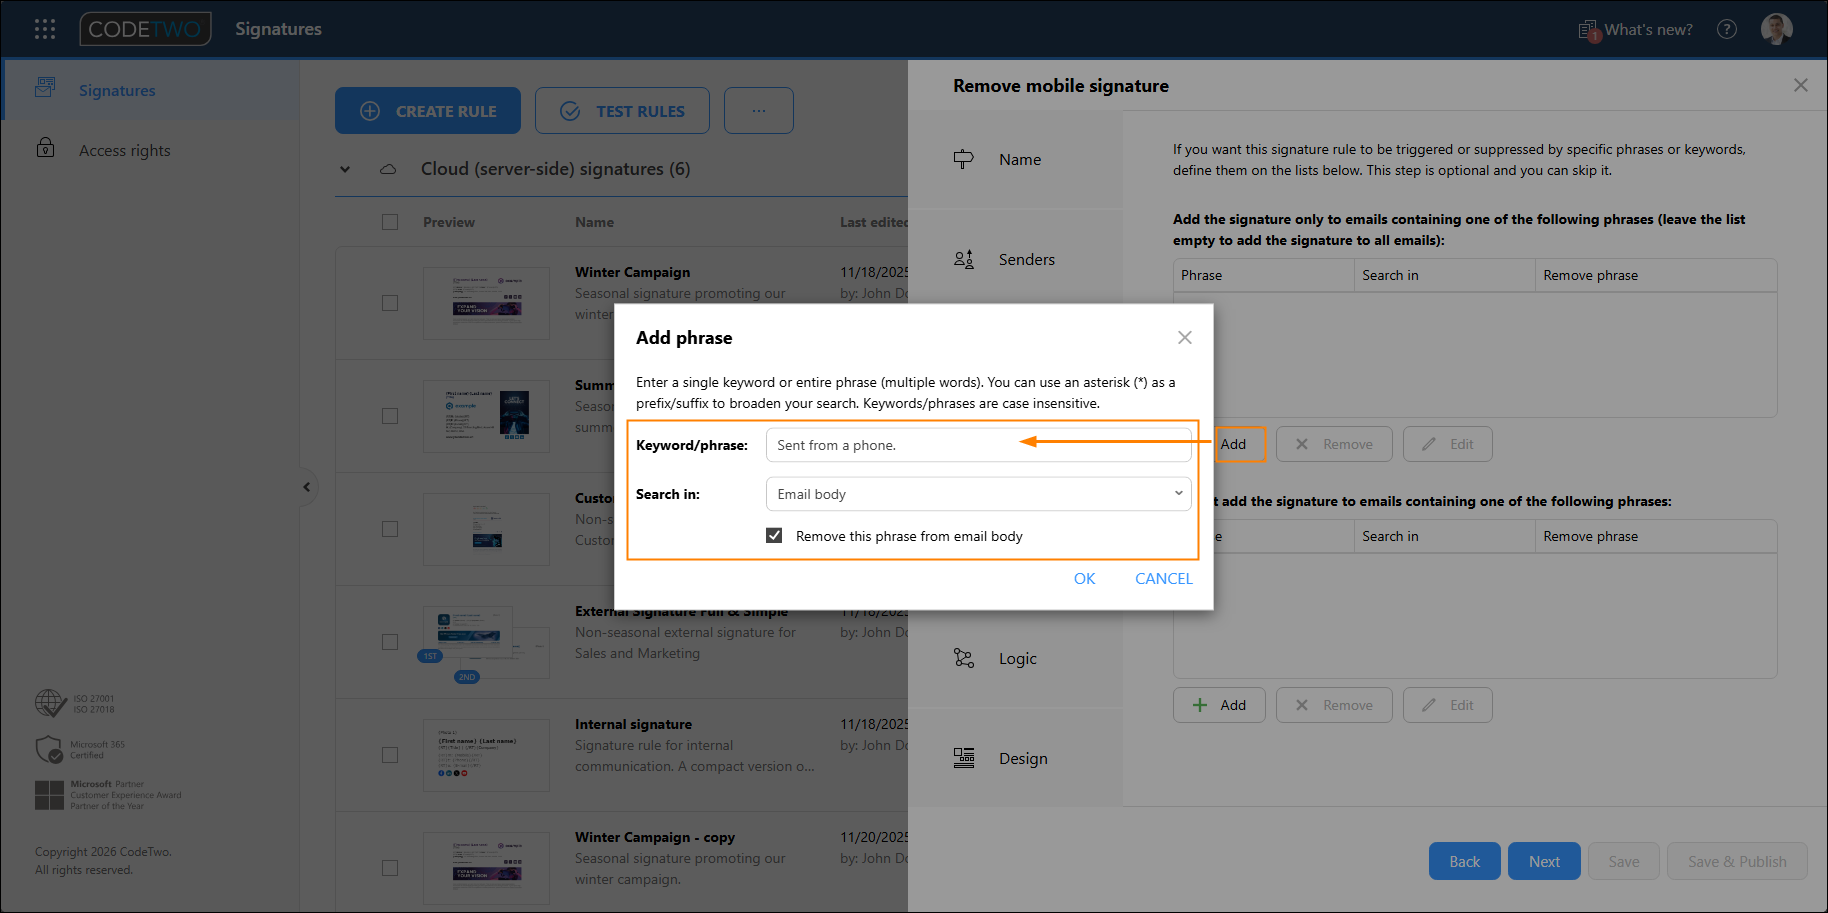Click the lower Edit button
The width and height of the screenshot is (1828, 913).
(x=1447, y=705)
